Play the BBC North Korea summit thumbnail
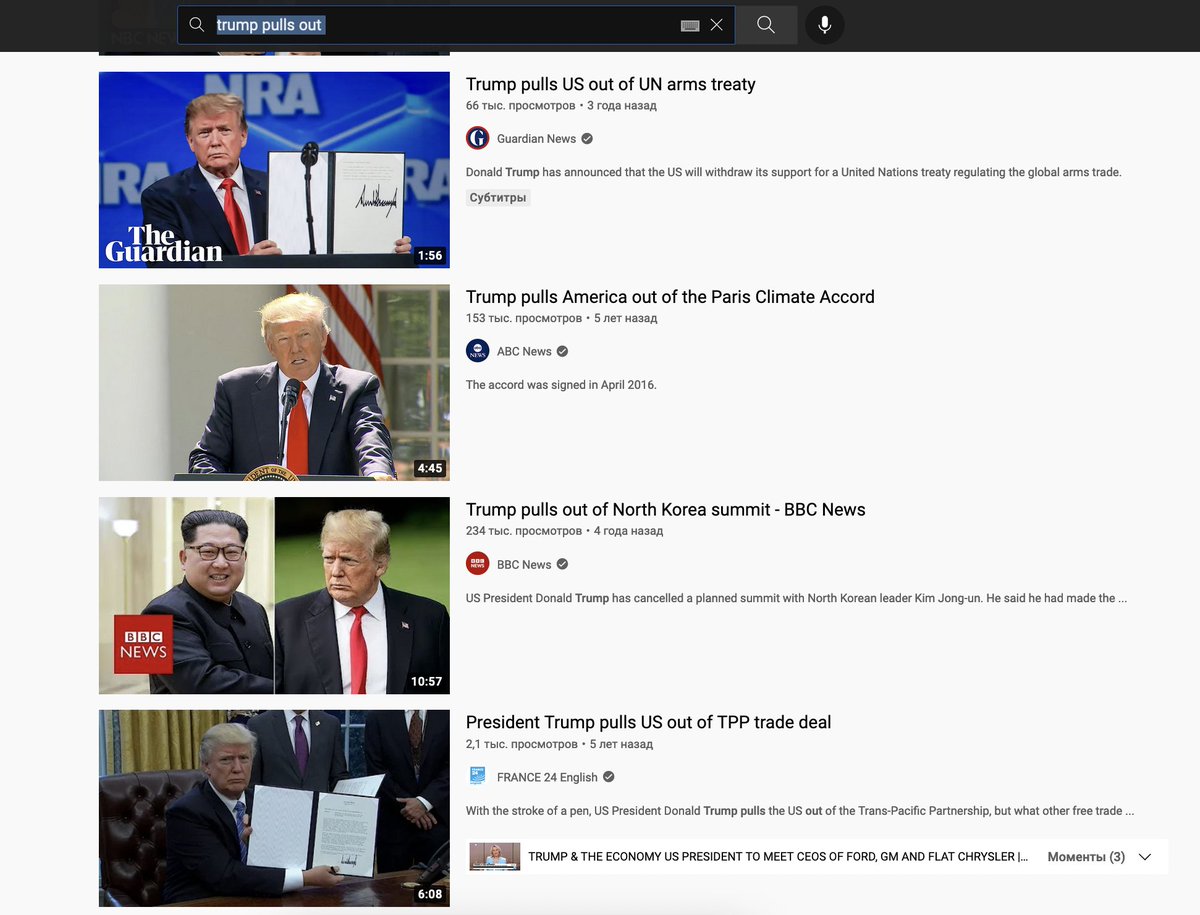This screenshot has width=1200, height=915. click(x=274, y=596)
